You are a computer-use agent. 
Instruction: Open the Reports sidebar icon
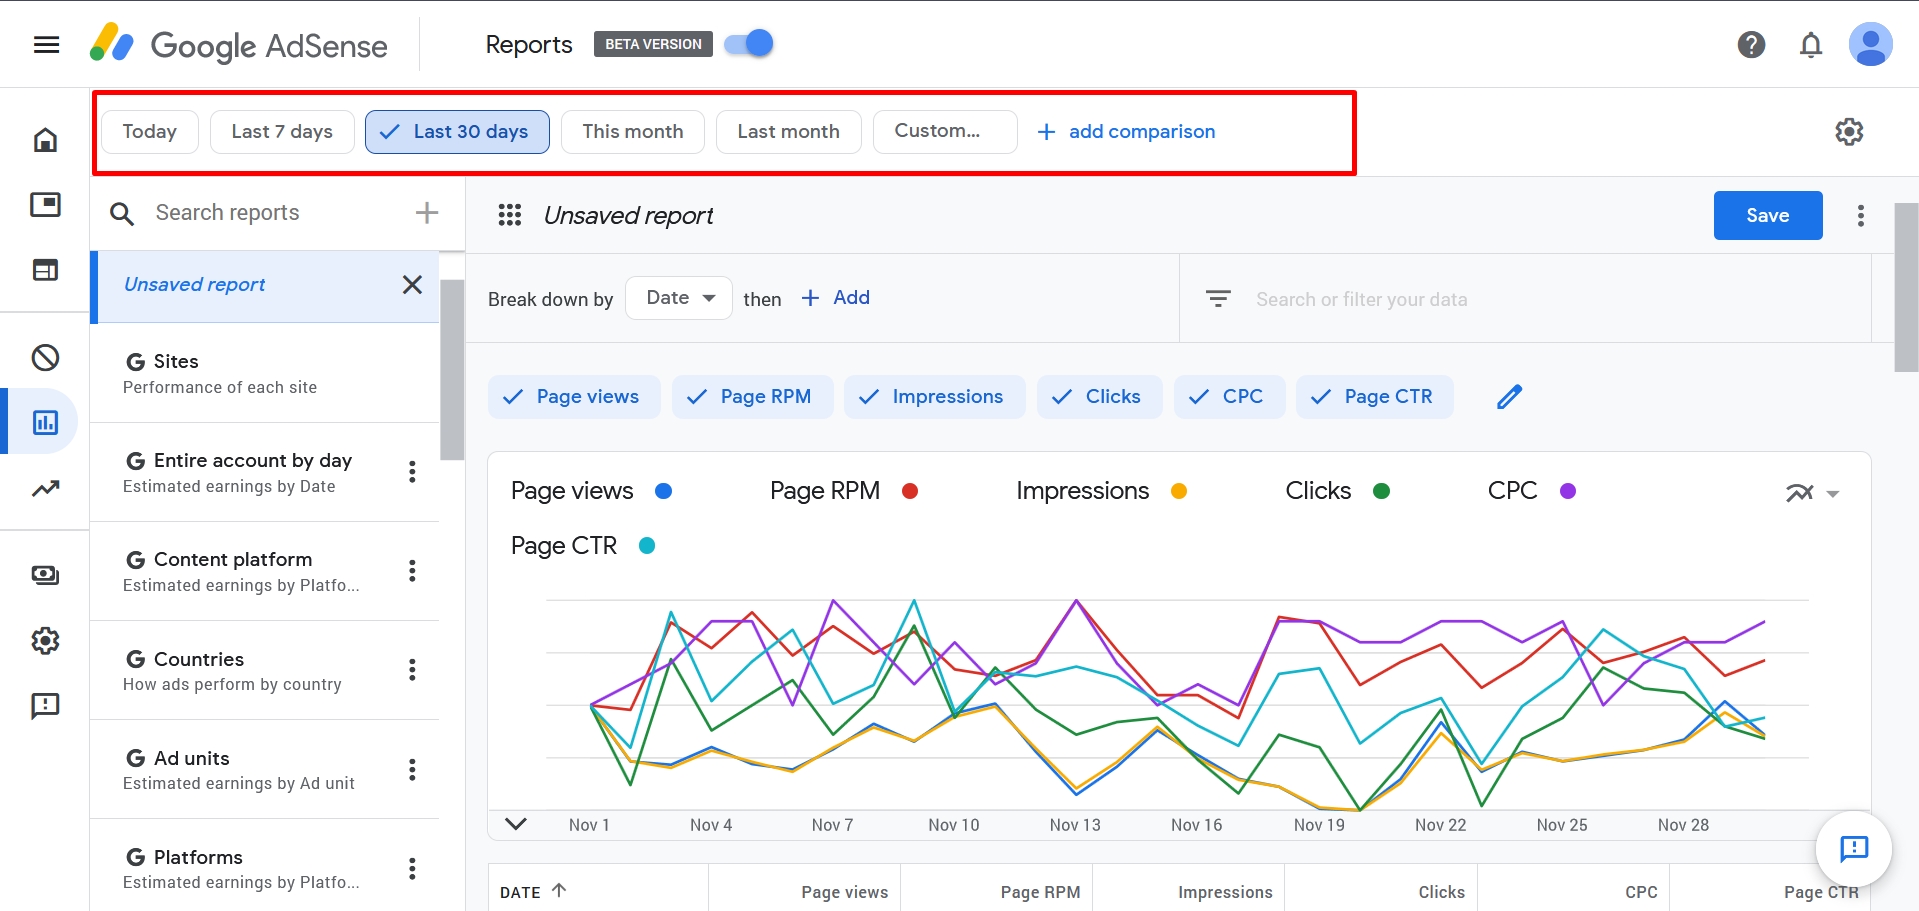46,422
